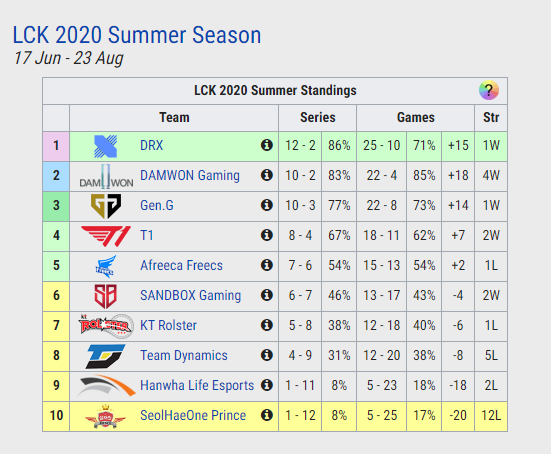This screenshot has height=454, width=551.
Task: Click the KT Rolster logo image
Action: coord(106,326)
